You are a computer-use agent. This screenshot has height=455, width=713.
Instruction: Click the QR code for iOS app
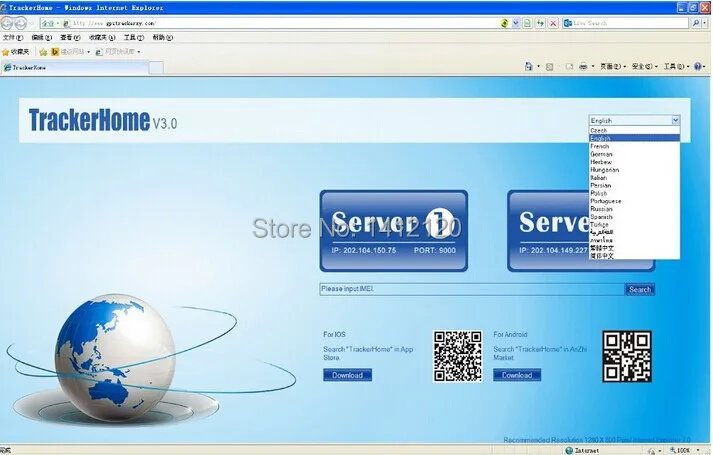click(x=457, y=356)
